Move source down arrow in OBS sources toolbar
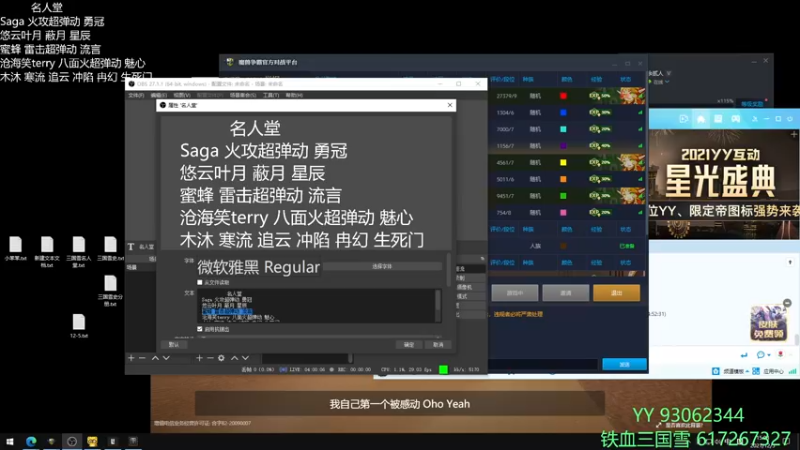Image resolution: width=800 pixels, height=450 pixels. 245,358
